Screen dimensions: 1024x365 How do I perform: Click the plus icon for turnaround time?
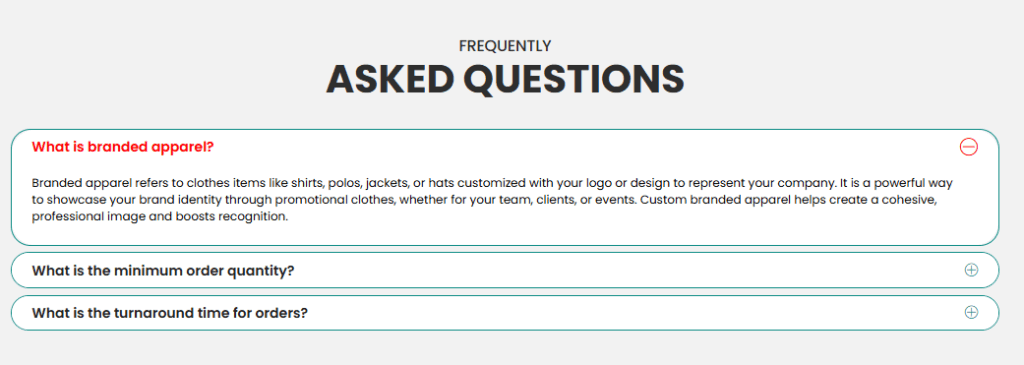pos(971,312)
